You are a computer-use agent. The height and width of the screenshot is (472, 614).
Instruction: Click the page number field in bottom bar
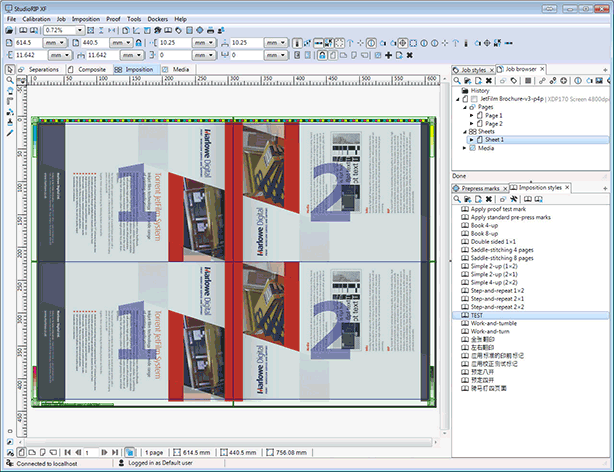click(90, 452)
